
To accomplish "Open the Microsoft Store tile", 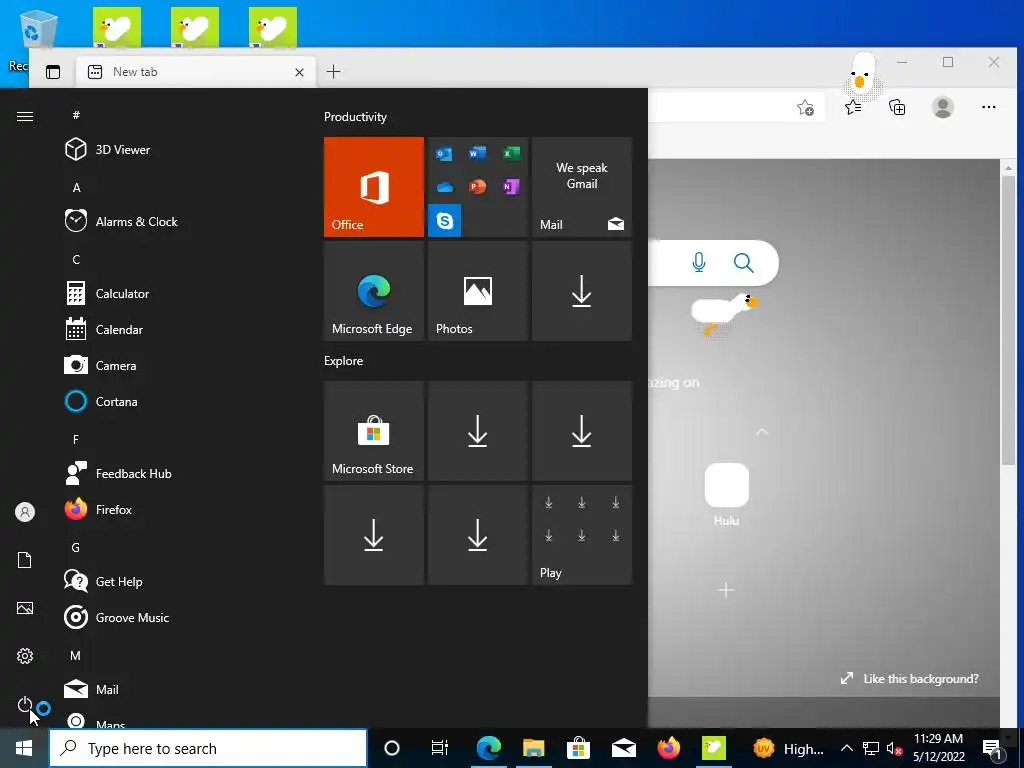I will (374, 431).
